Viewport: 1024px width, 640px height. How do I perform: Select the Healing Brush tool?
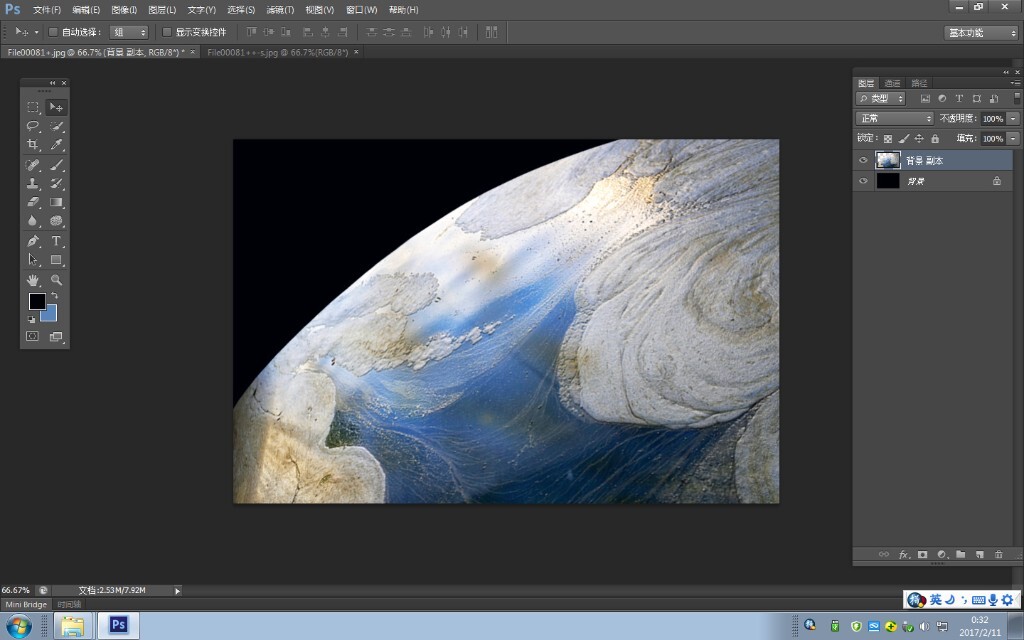coord(33,165)
